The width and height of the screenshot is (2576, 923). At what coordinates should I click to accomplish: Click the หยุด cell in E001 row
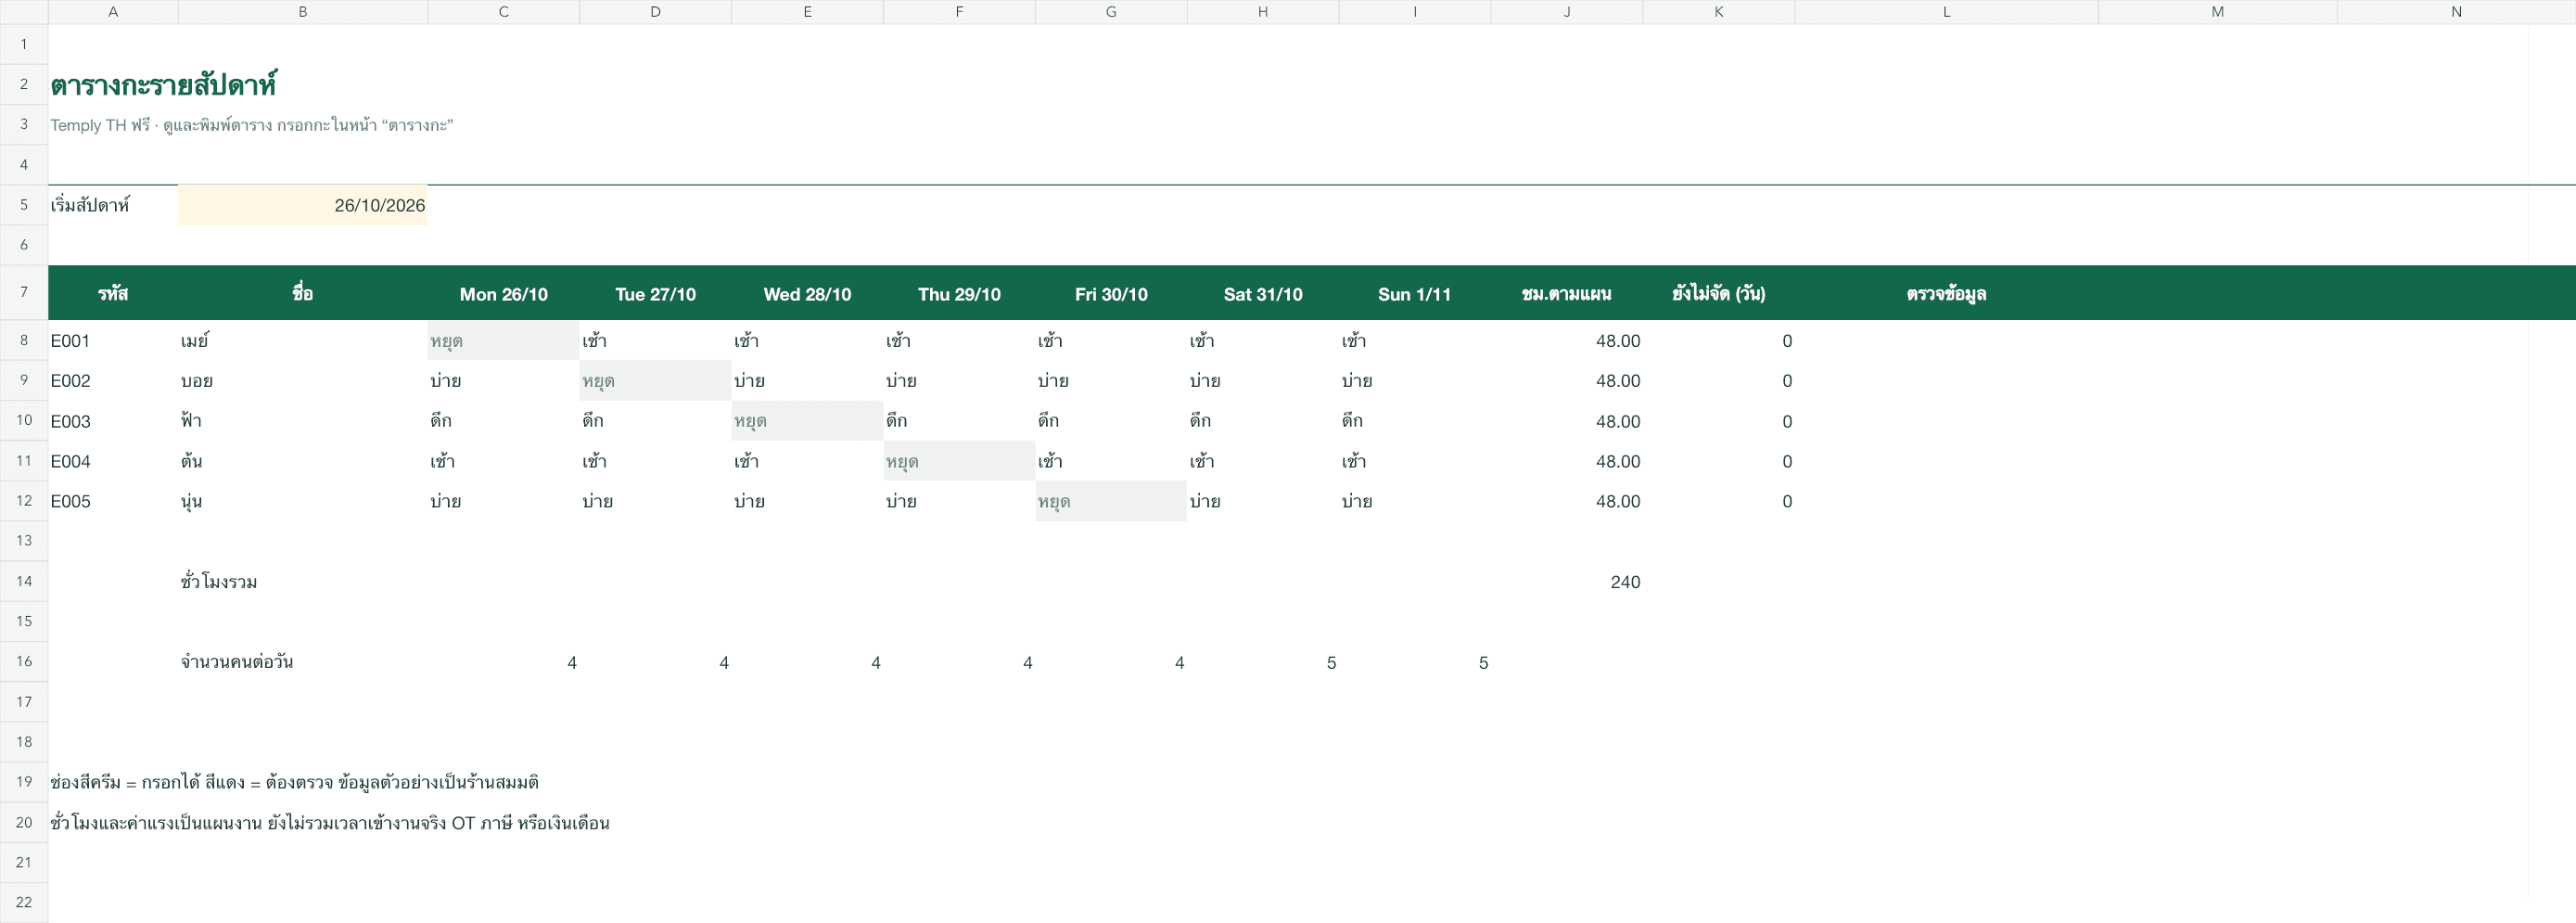click(x=503, y=341)
